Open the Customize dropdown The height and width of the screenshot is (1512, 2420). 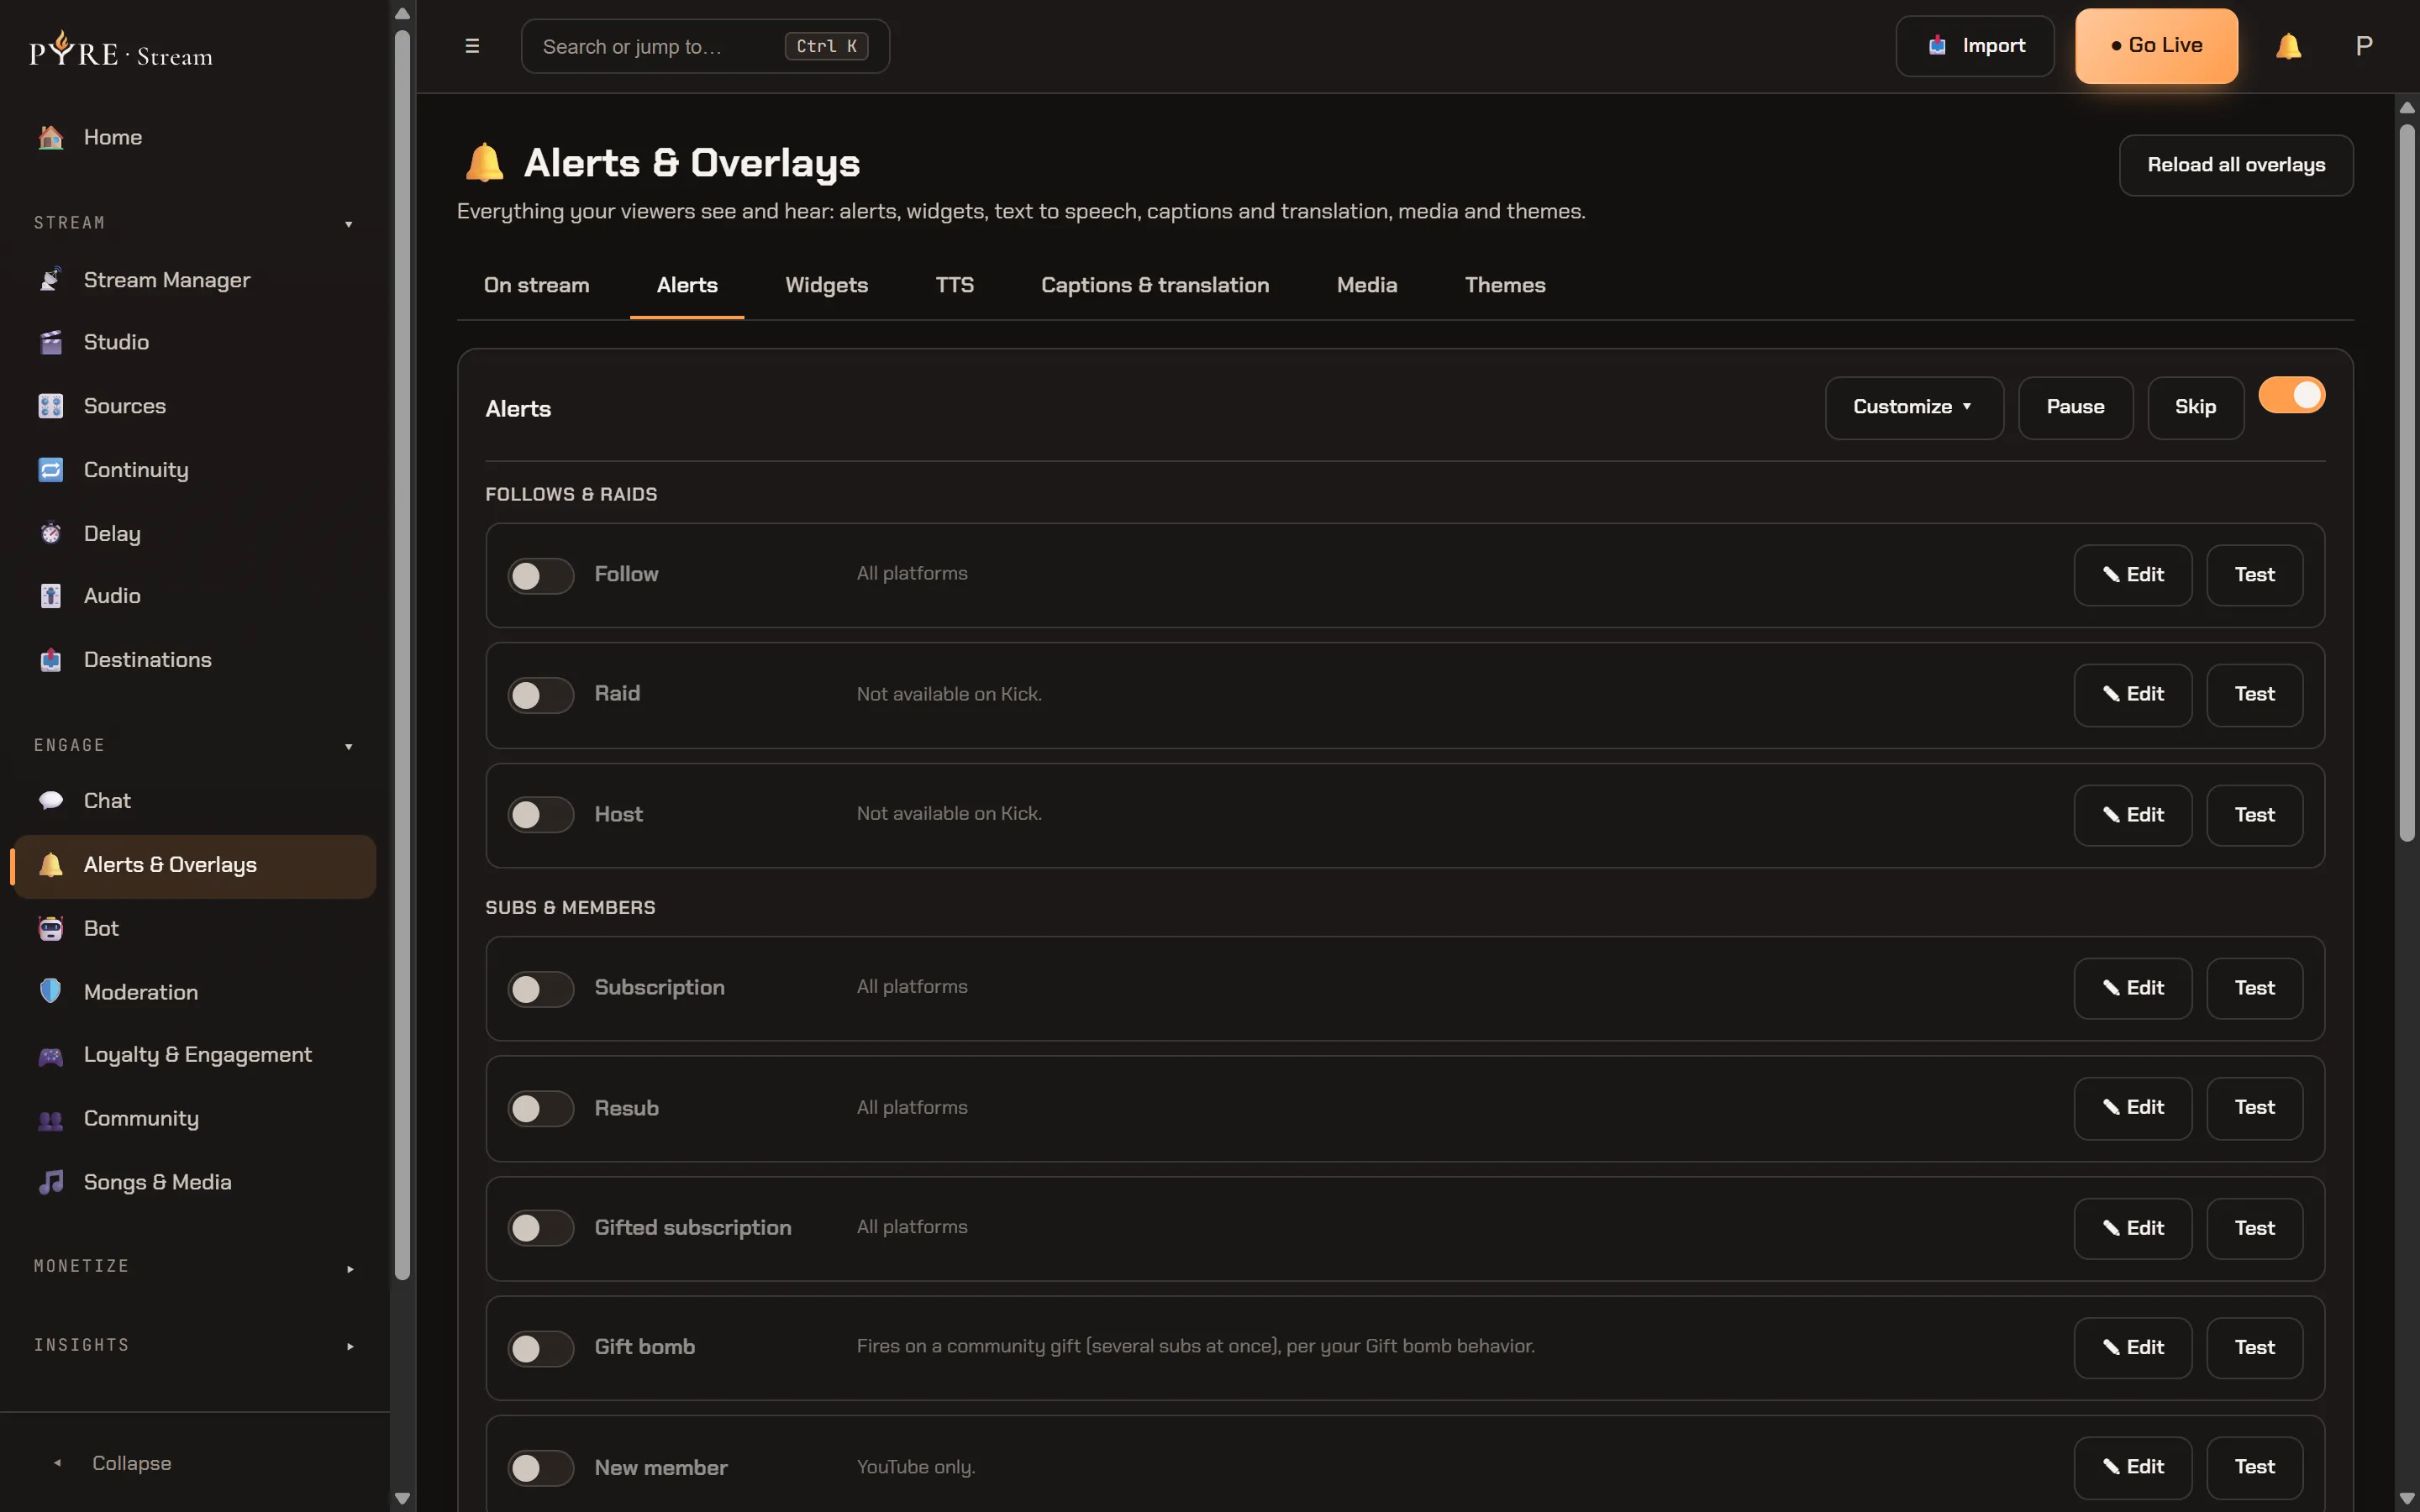(1913, 407)
